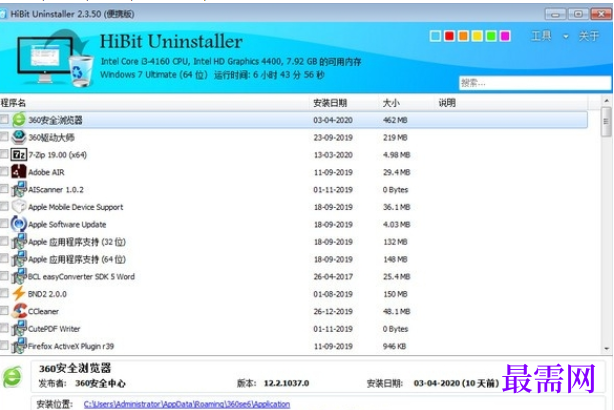
Task: Check the CutePDF Writer checkbox
Action: (x=4, y=328)
